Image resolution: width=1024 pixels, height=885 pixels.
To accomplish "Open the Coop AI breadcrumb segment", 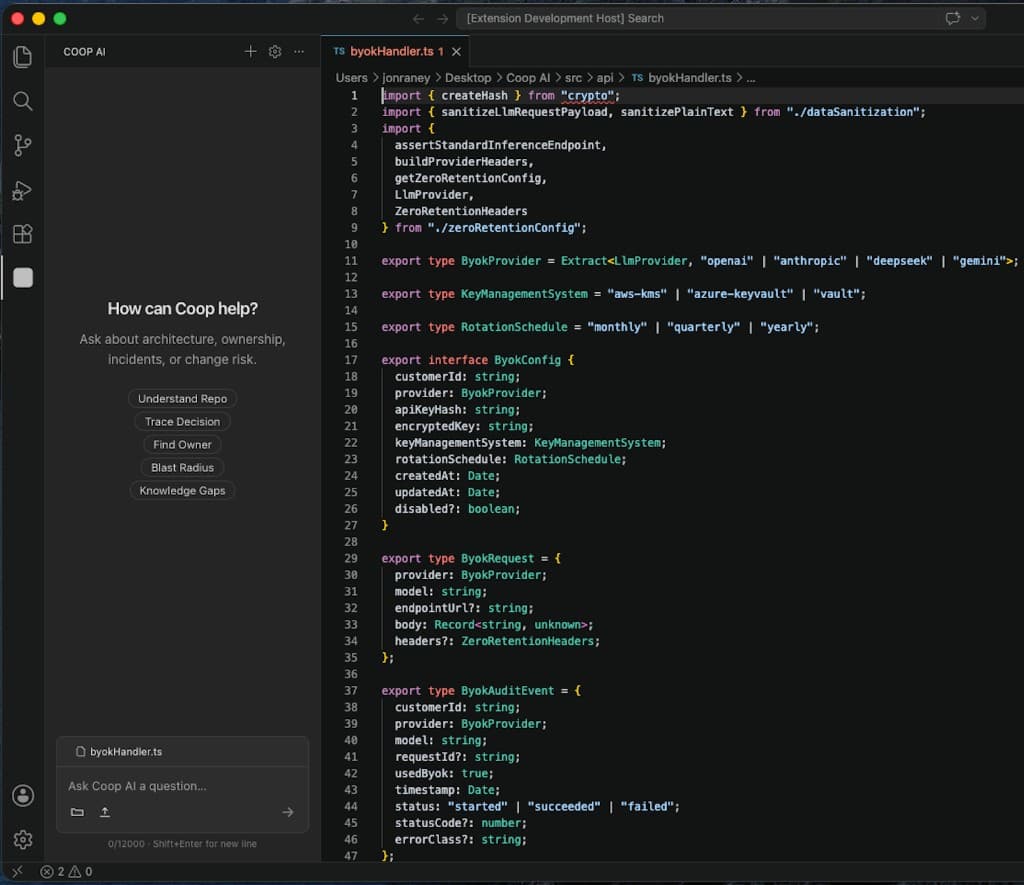I will pos(528,78).
